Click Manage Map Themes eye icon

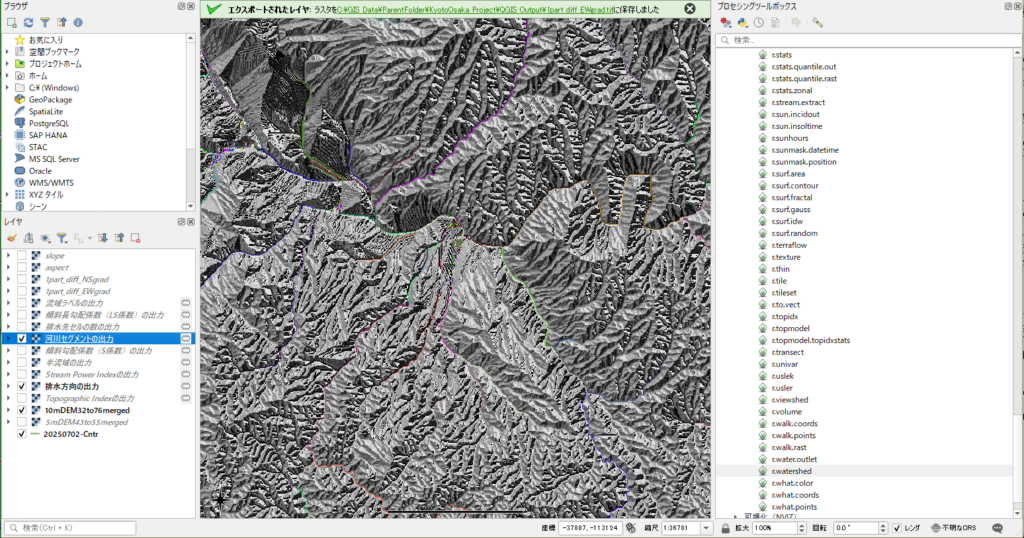click(45, 238)
